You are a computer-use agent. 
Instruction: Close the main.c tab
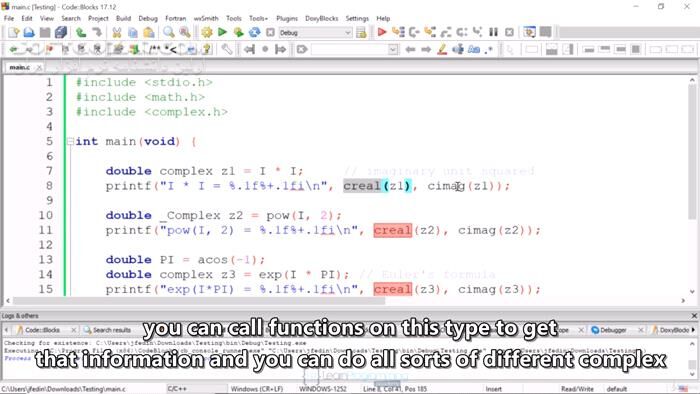(39, 67)
